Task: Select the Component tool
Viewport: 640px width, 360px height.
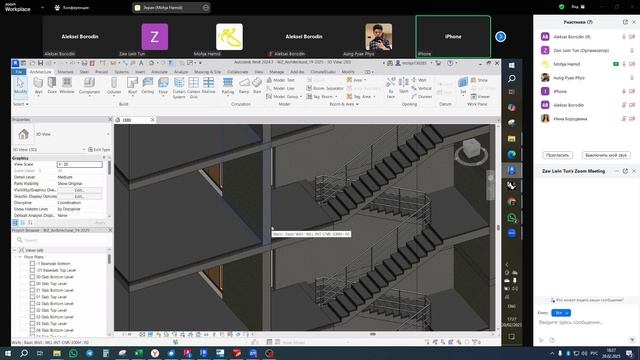Action: click(89, 86)
